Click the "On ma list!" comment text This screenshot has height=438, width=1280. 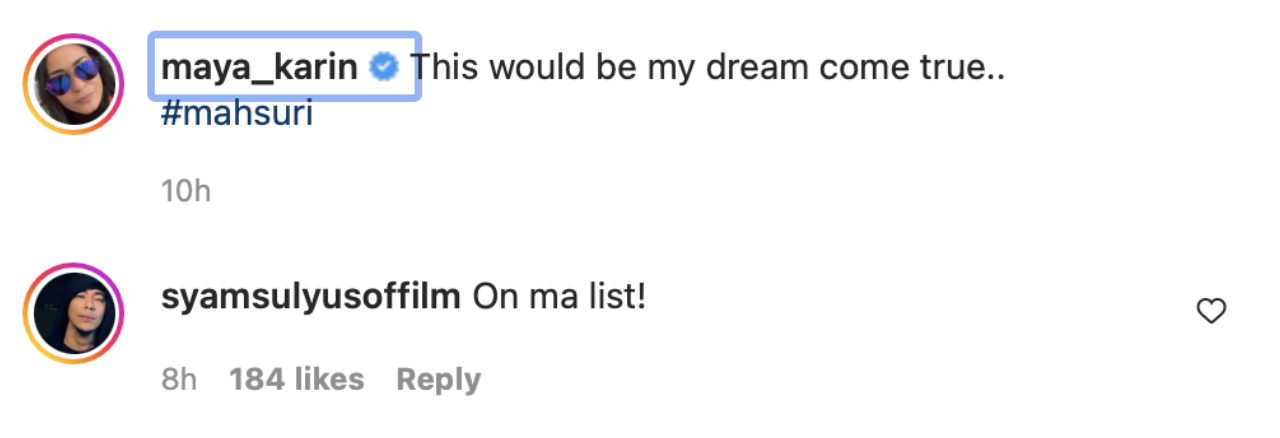point(559,296)
